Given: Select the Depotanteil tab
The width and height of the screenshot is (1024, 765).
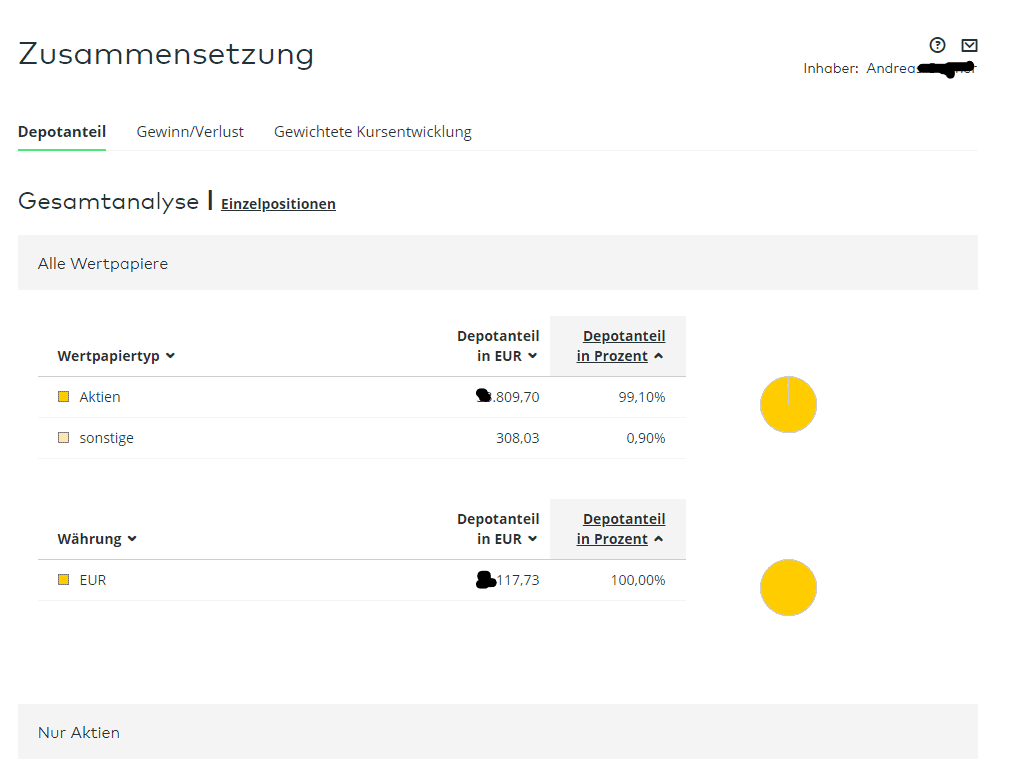Looking at the screenshot, I should 62,132.
